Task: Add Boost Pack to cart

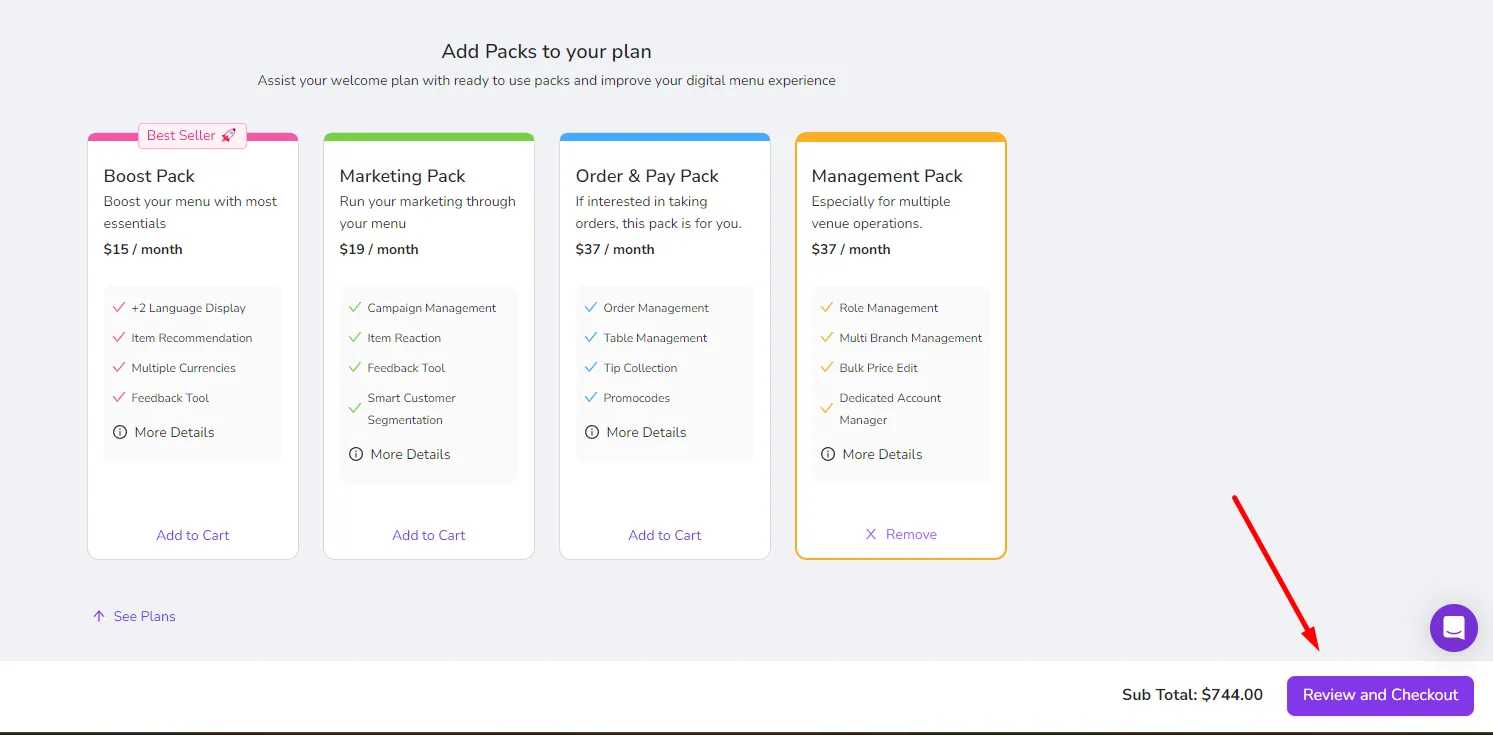Action: (193, 535)
